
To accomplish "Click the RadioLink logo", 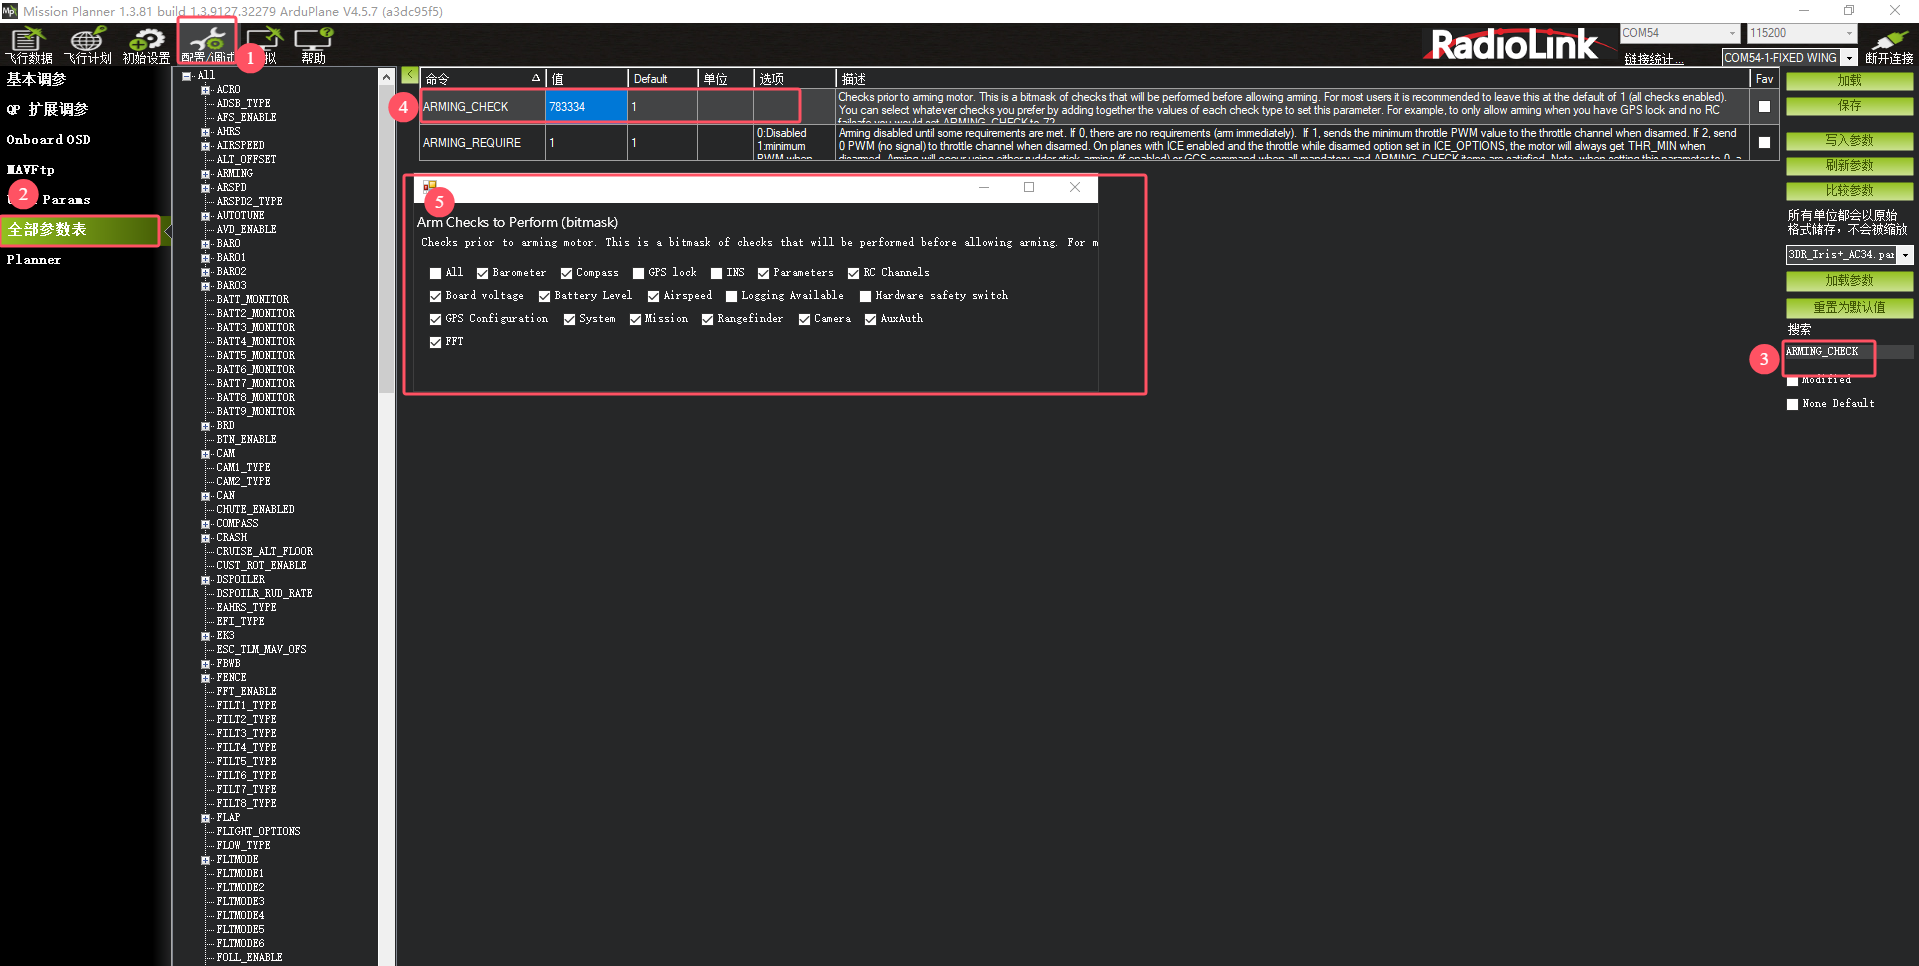I will tap(1514, 45).
